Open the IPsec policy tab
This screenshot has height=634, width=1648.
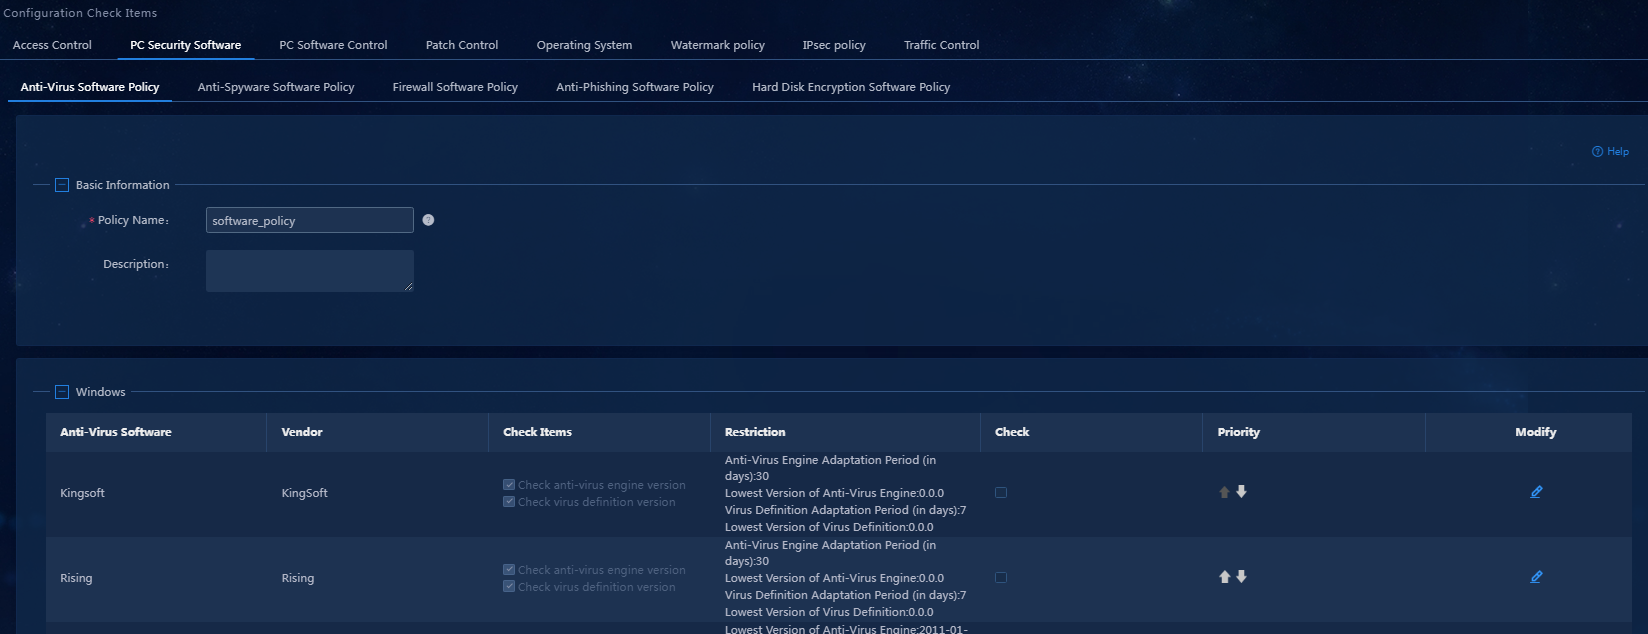834,45
